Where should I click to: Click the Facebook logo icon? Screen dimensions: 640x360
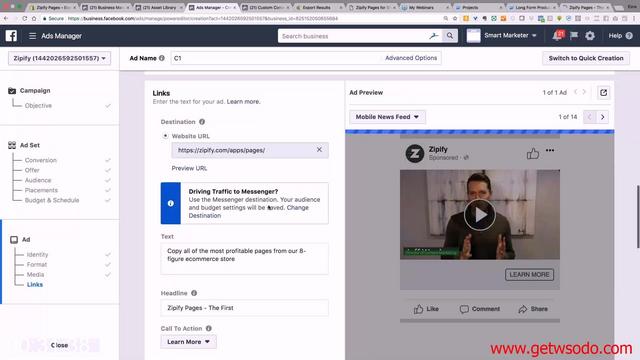(x=11, y=36)
